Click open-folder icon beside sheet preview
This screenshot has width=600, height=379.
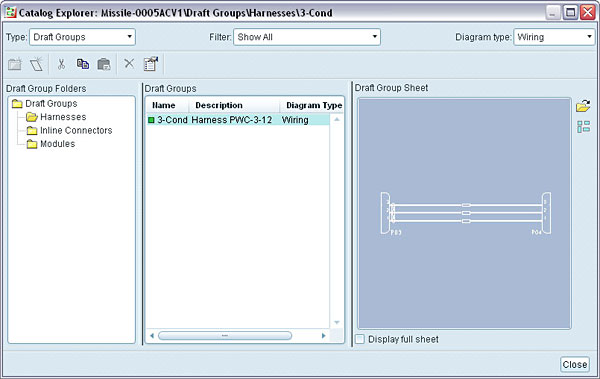tap(583, 106)
